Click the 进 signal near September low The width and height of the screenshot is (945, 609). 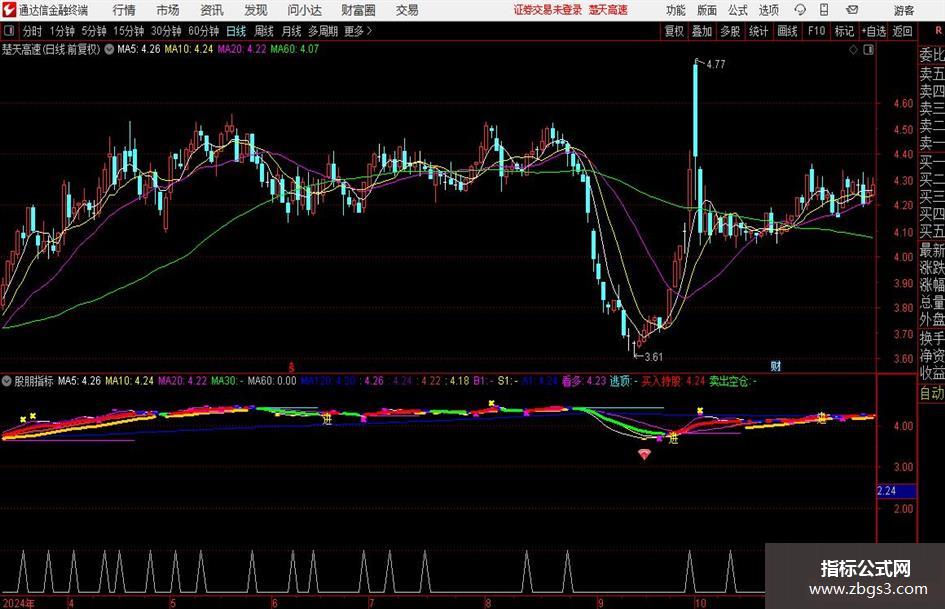pyautogui.click(x=673, y=438)
